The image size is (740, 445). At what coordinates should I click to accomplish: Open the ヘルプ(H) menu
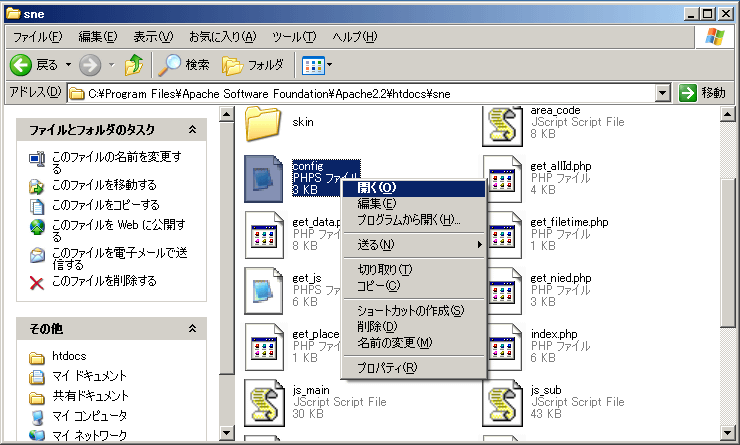click(354, 37)
